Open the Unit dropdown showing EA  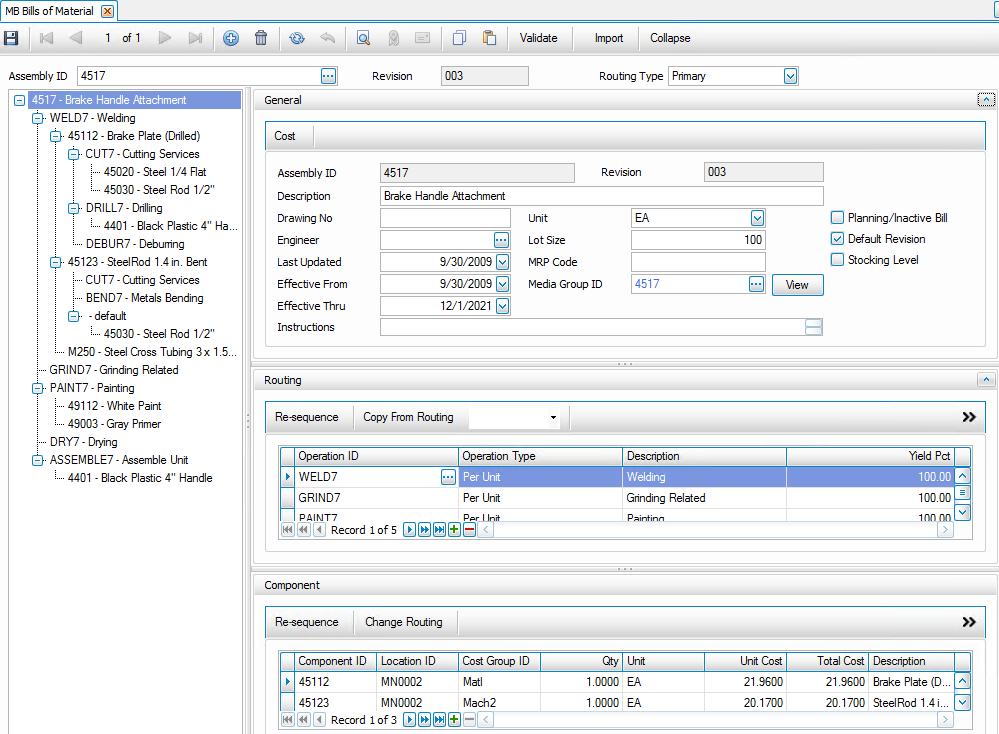coord(757,218)
